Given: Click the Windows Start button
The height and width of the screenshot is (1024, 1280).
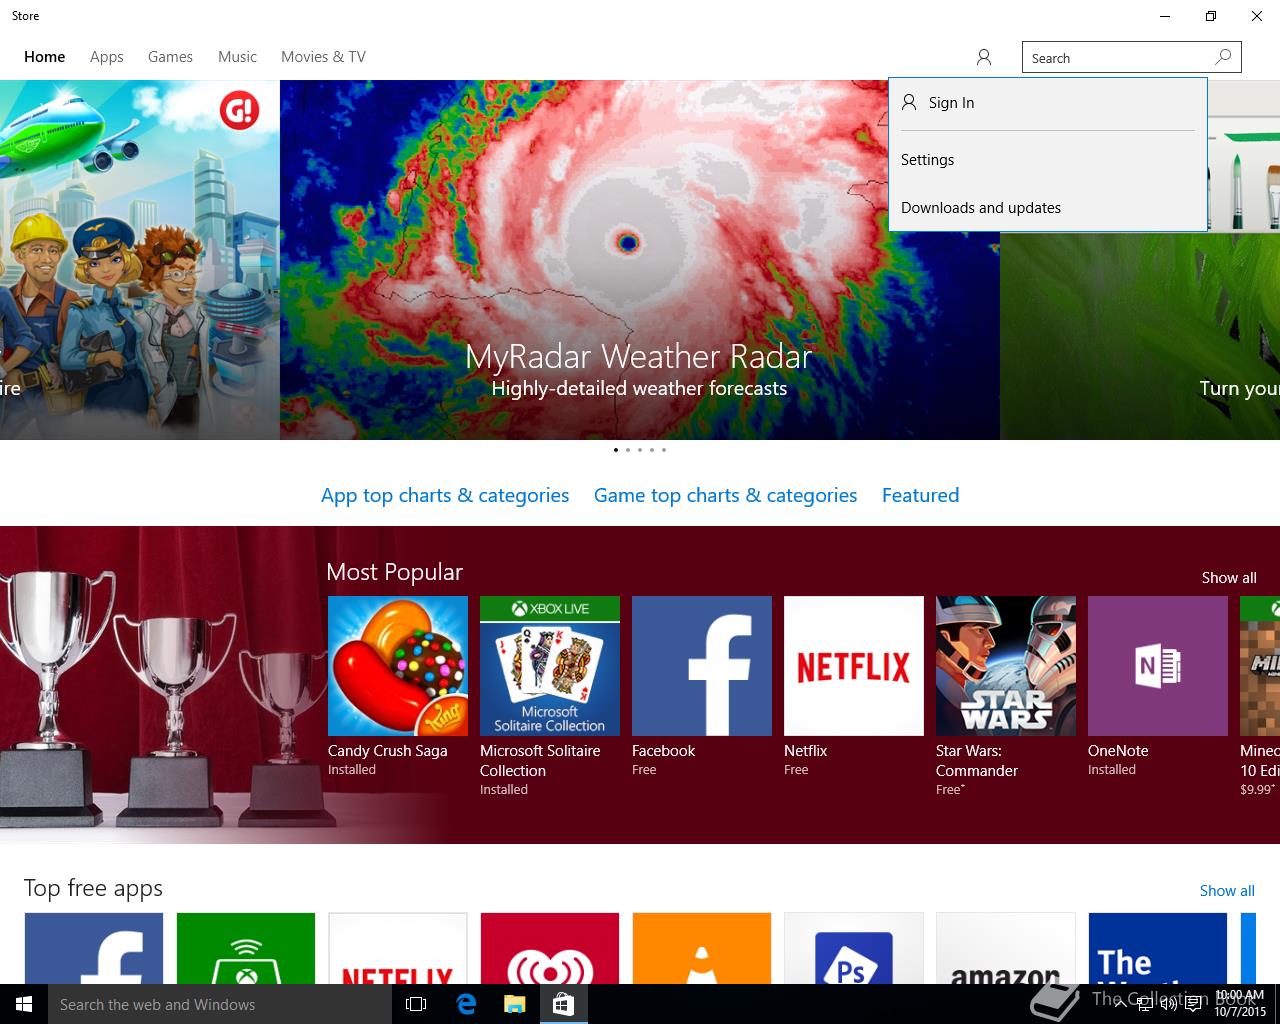Looking at the screenshot, I should pyautogui.click(x=24, y=1004).
